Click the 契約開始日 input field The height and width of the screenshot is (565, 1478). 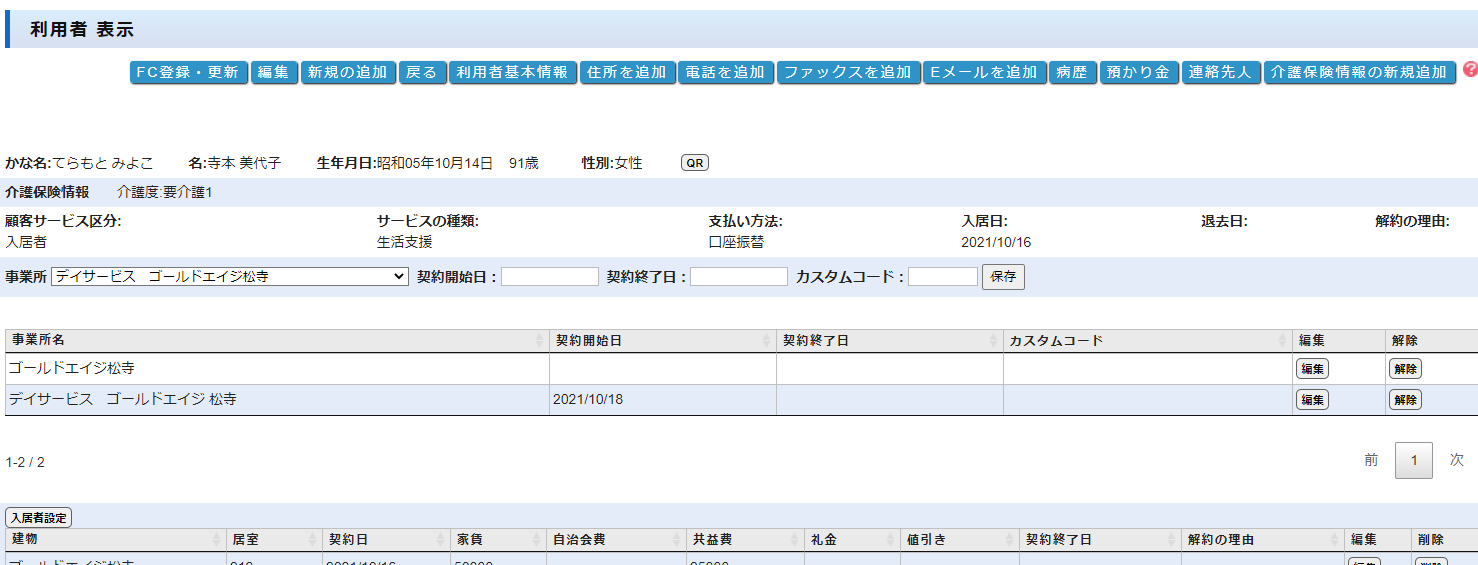549,277
